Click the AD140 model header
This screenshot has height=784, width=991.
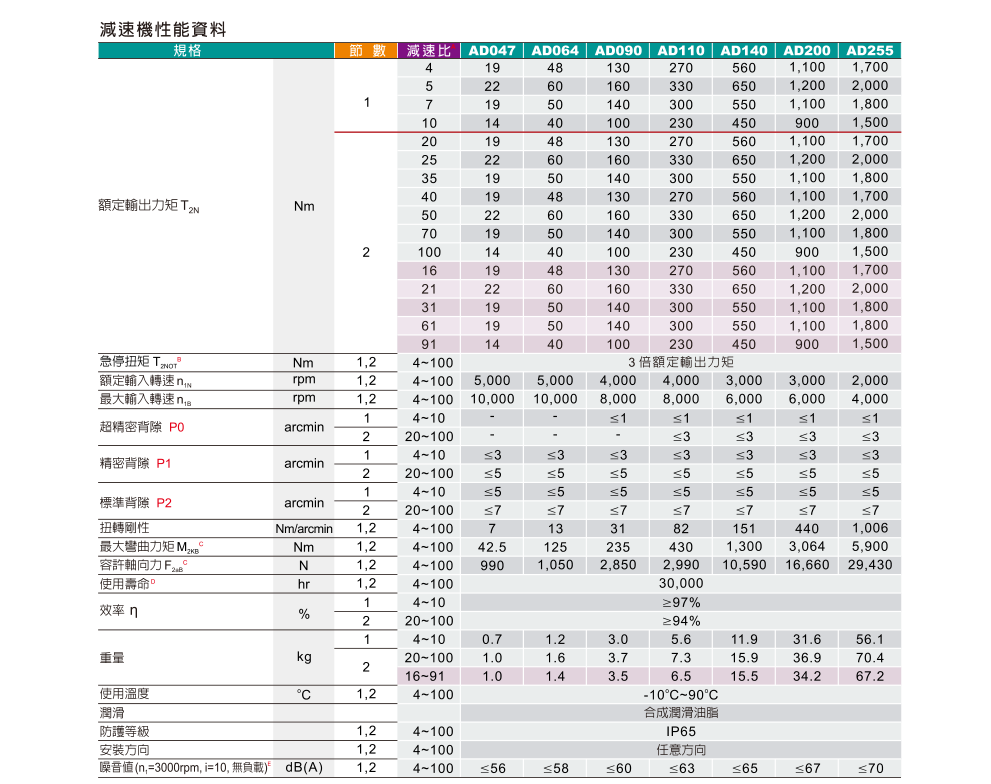click(744, 50)
